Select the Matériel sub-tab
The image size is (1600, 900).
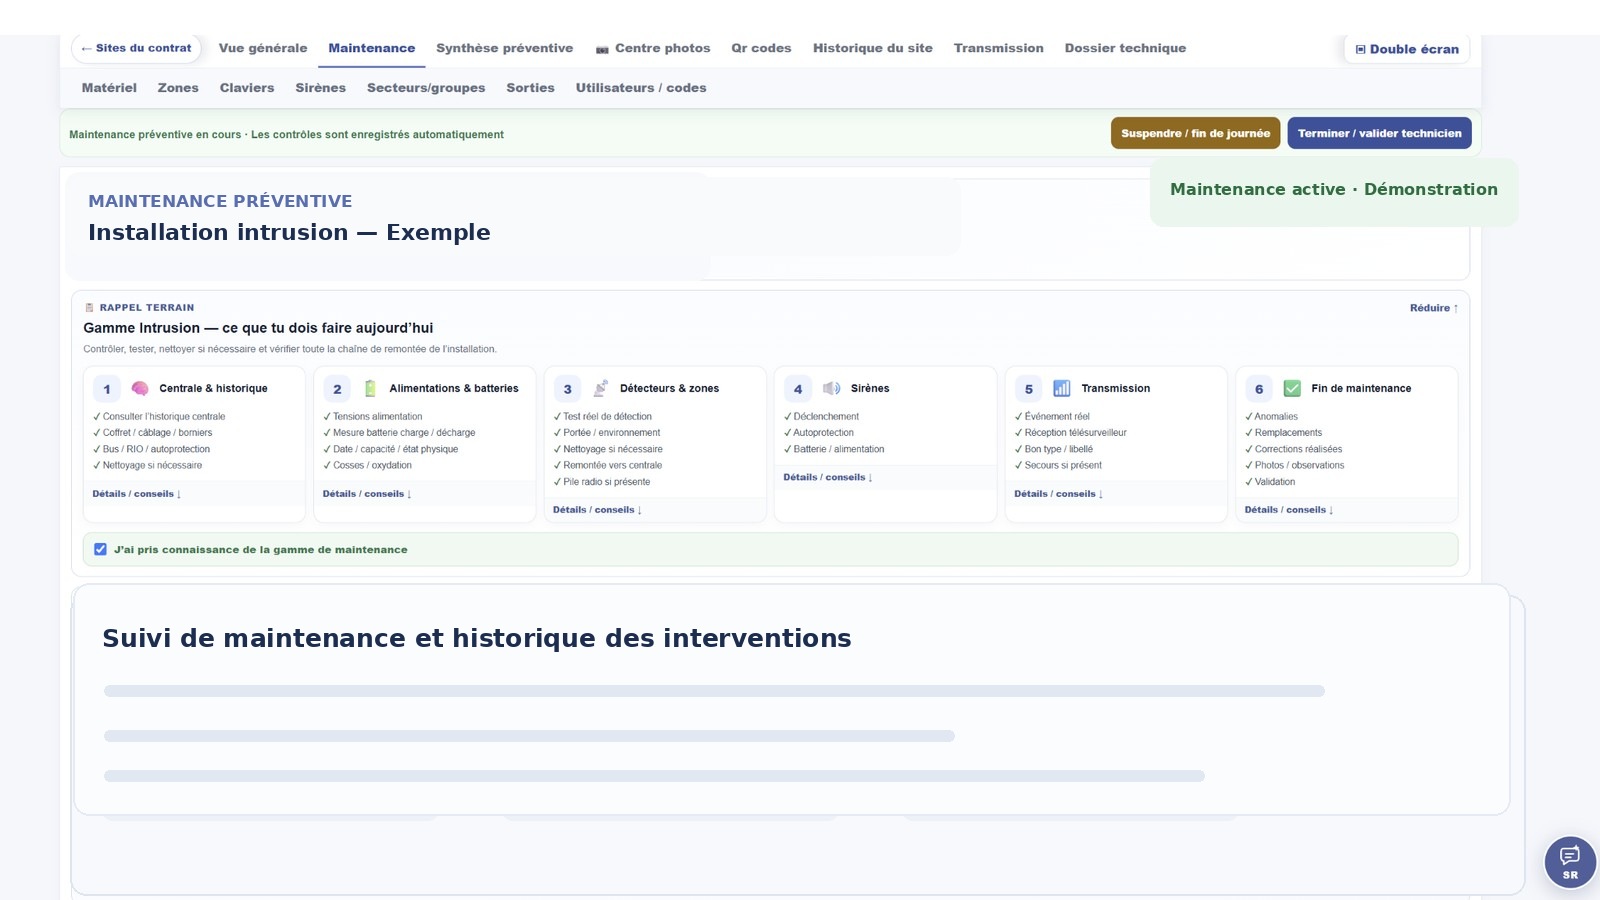[x=109, y=88]
